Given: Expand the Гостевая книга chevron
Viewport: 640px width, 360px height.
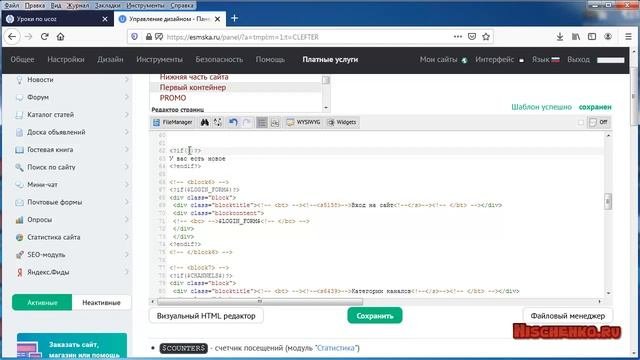Looking at the screenshot, I should pyautogui.click(x=126, y=150).
